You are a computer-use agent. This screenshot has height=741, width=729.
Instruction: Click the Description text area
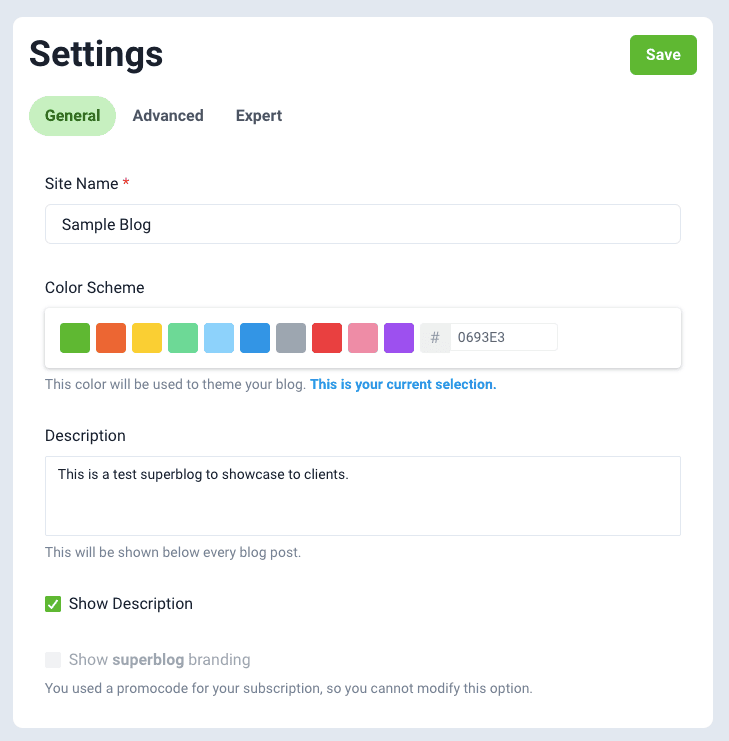(x=363, y=496)
